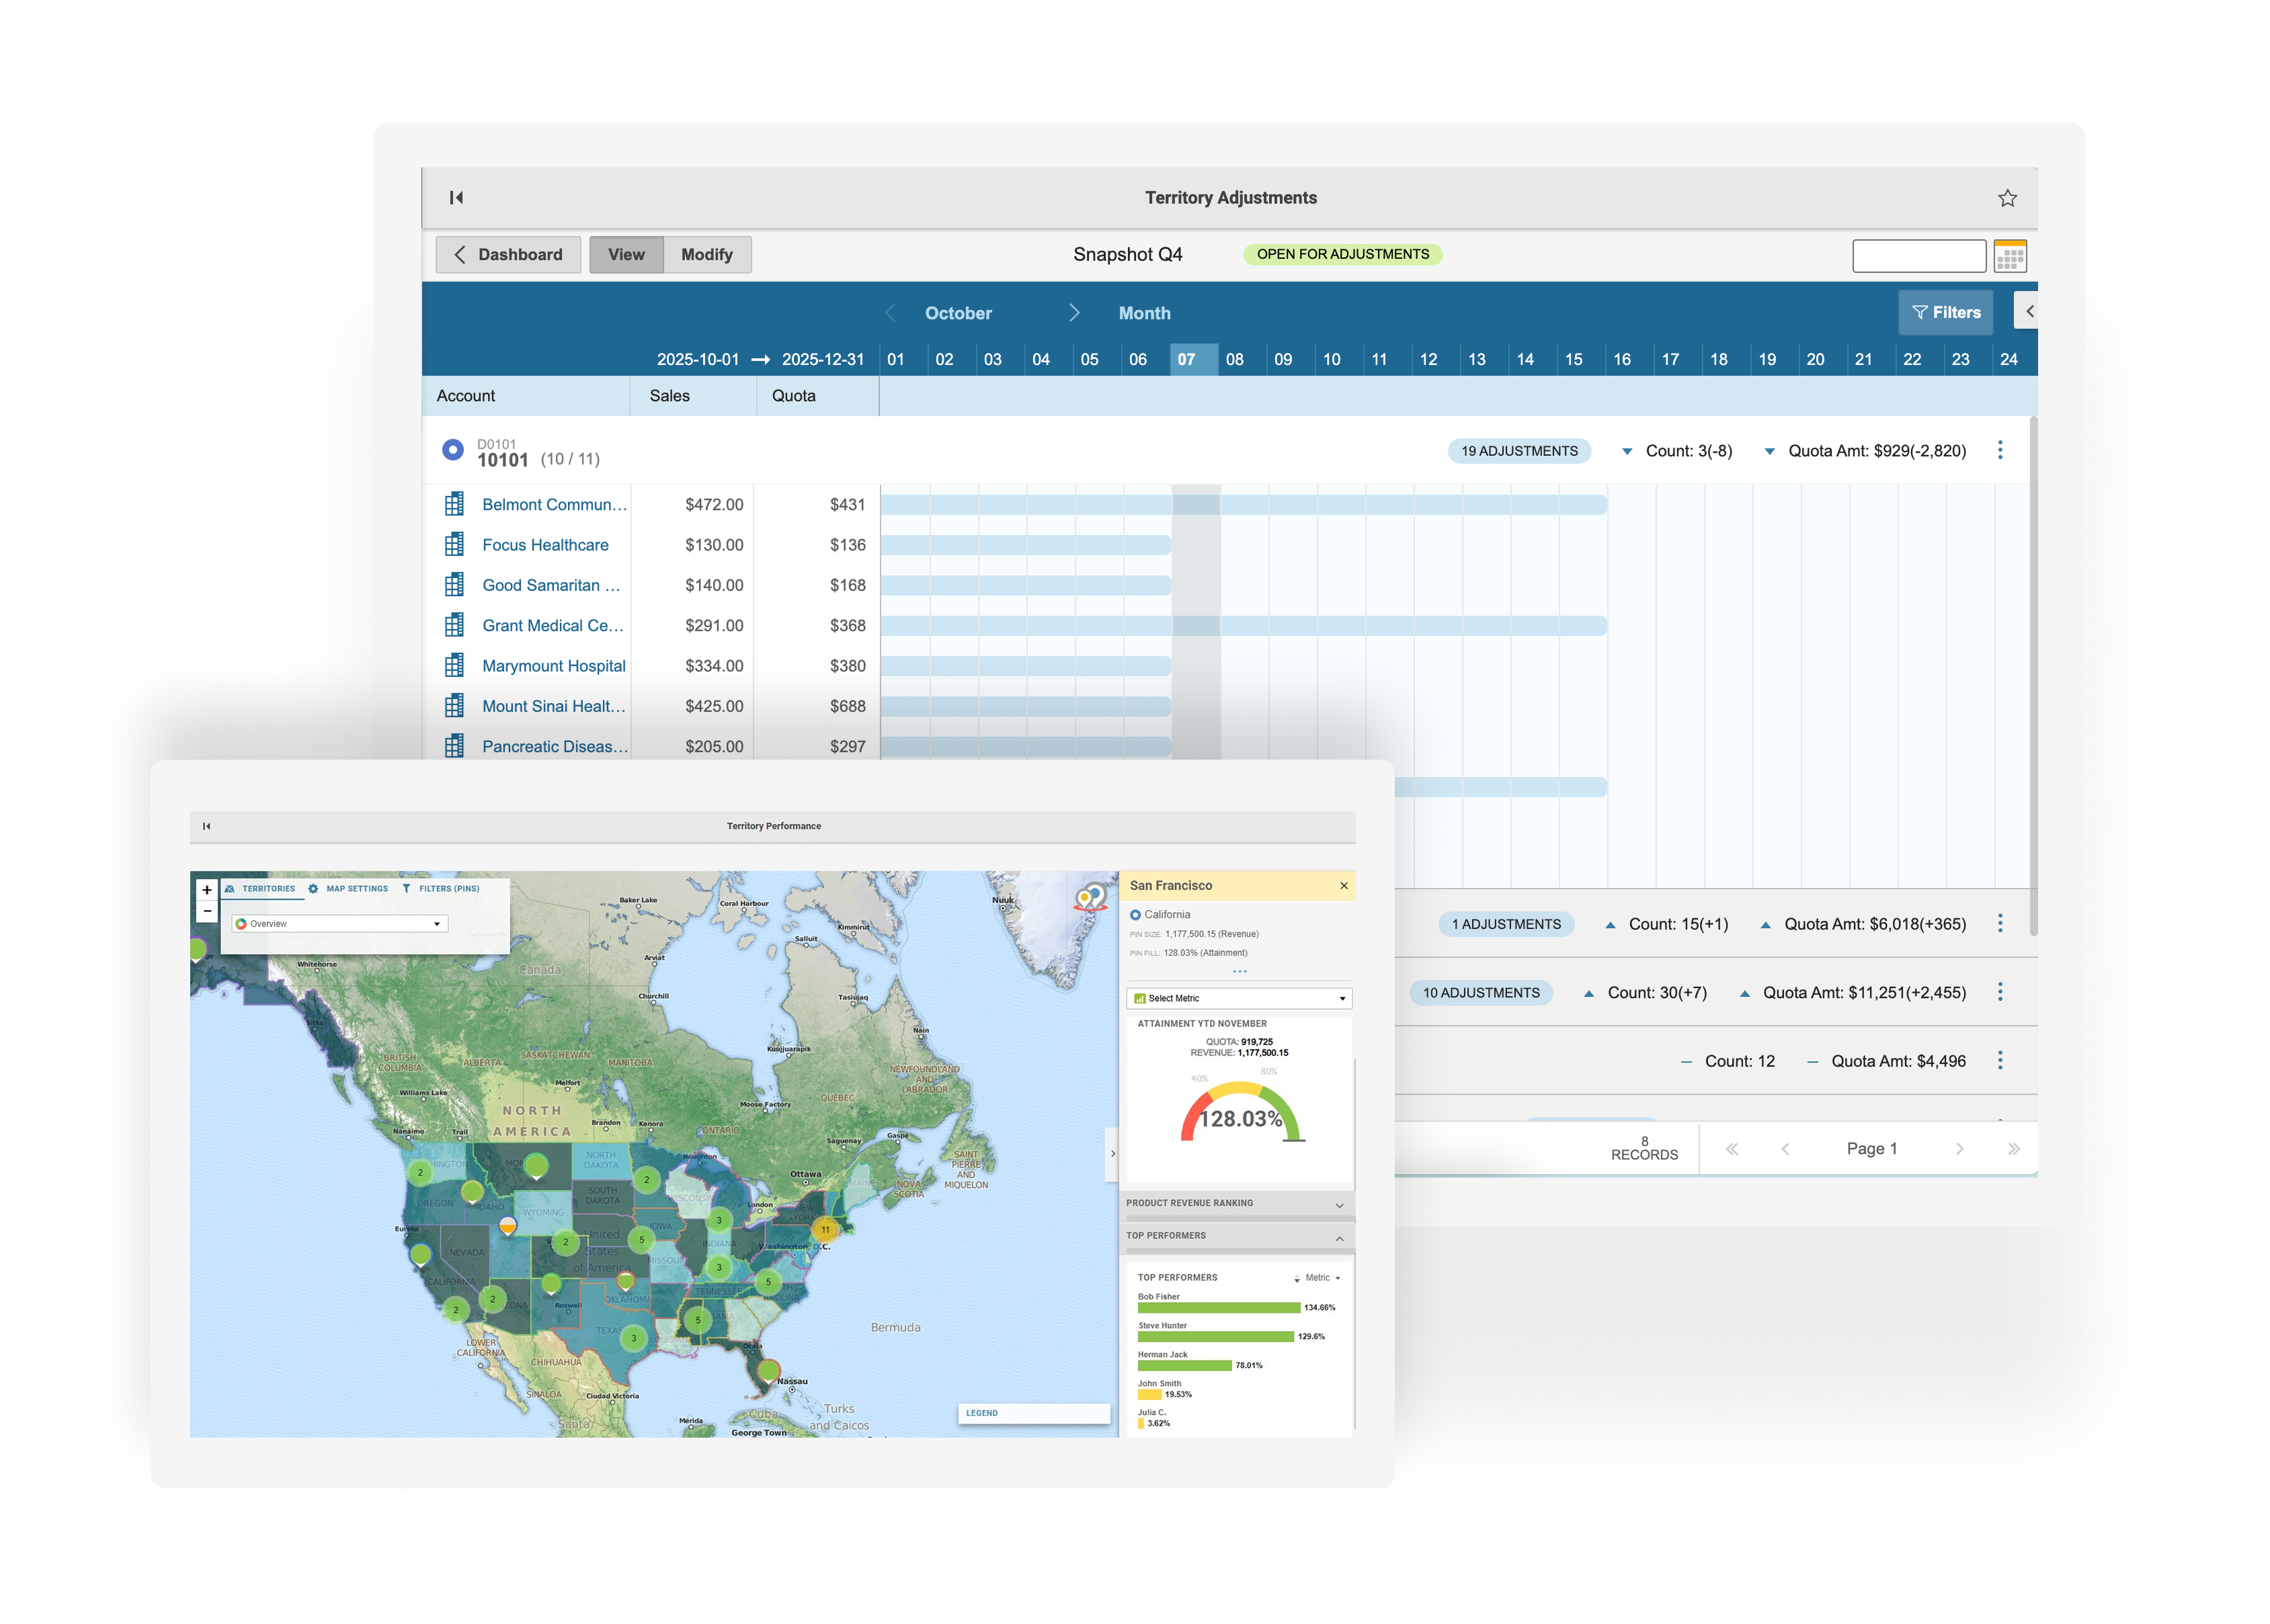This screenshot has height=1624, width=2270.
Task: Select the California radio button
Action: (1135, 914)
